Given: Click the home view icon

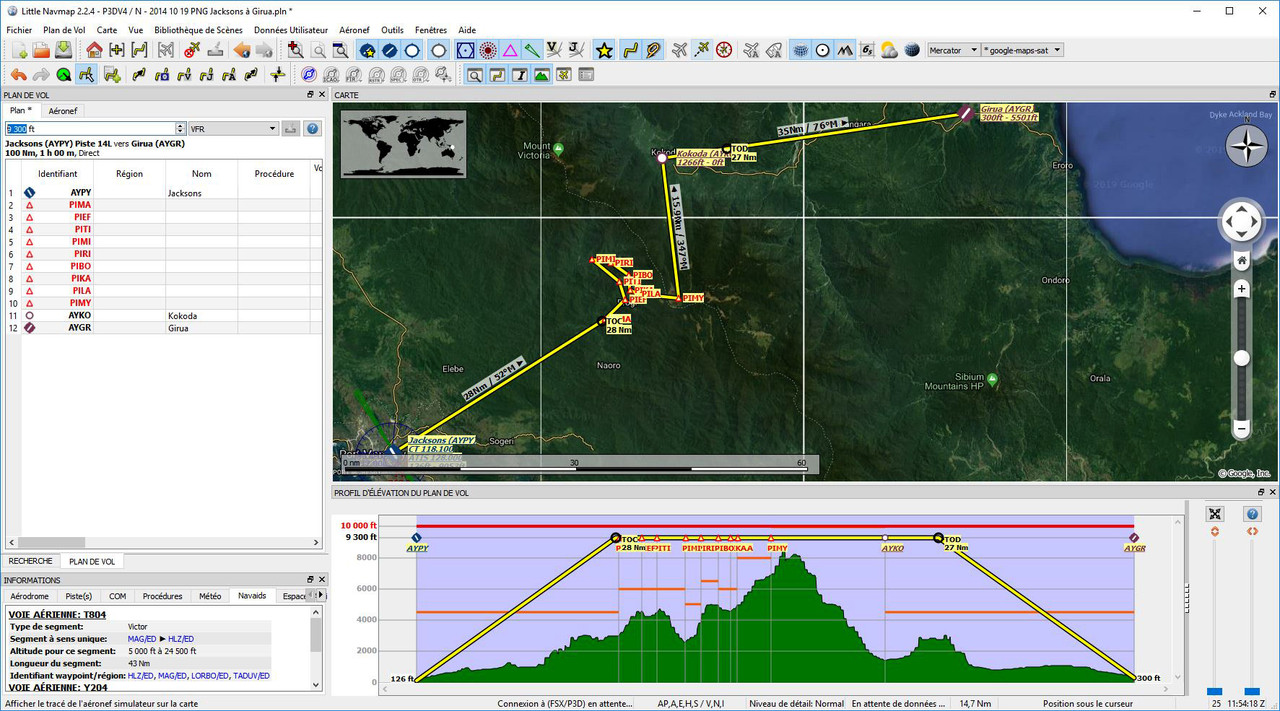Looking at the screenshot, I should 94,50.
